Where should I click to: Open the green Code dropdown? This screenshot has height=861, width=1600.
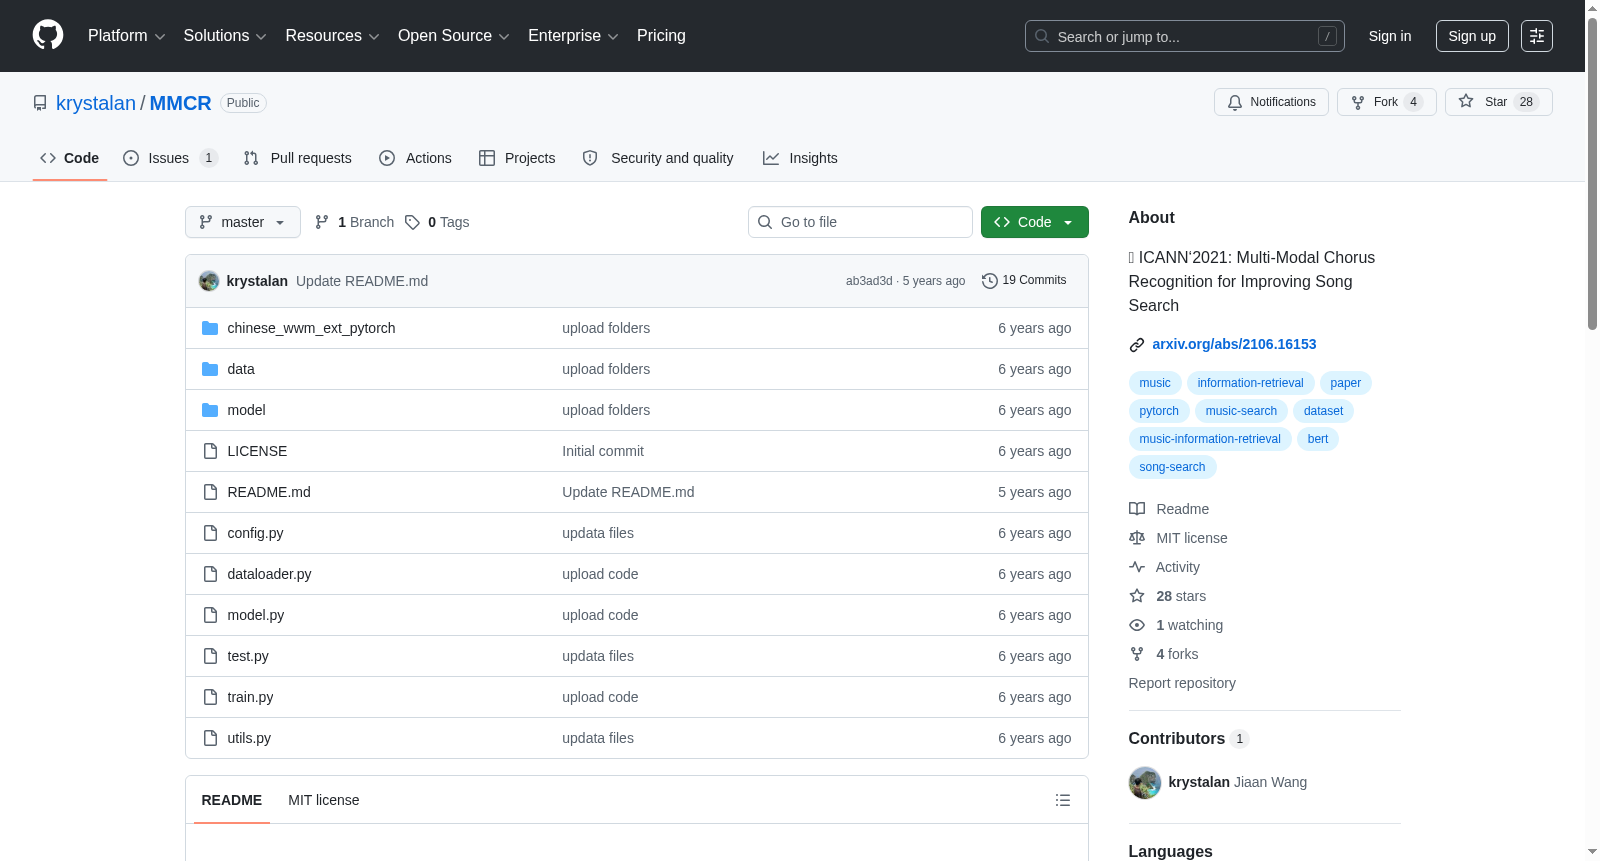[x=1035, y=222]
